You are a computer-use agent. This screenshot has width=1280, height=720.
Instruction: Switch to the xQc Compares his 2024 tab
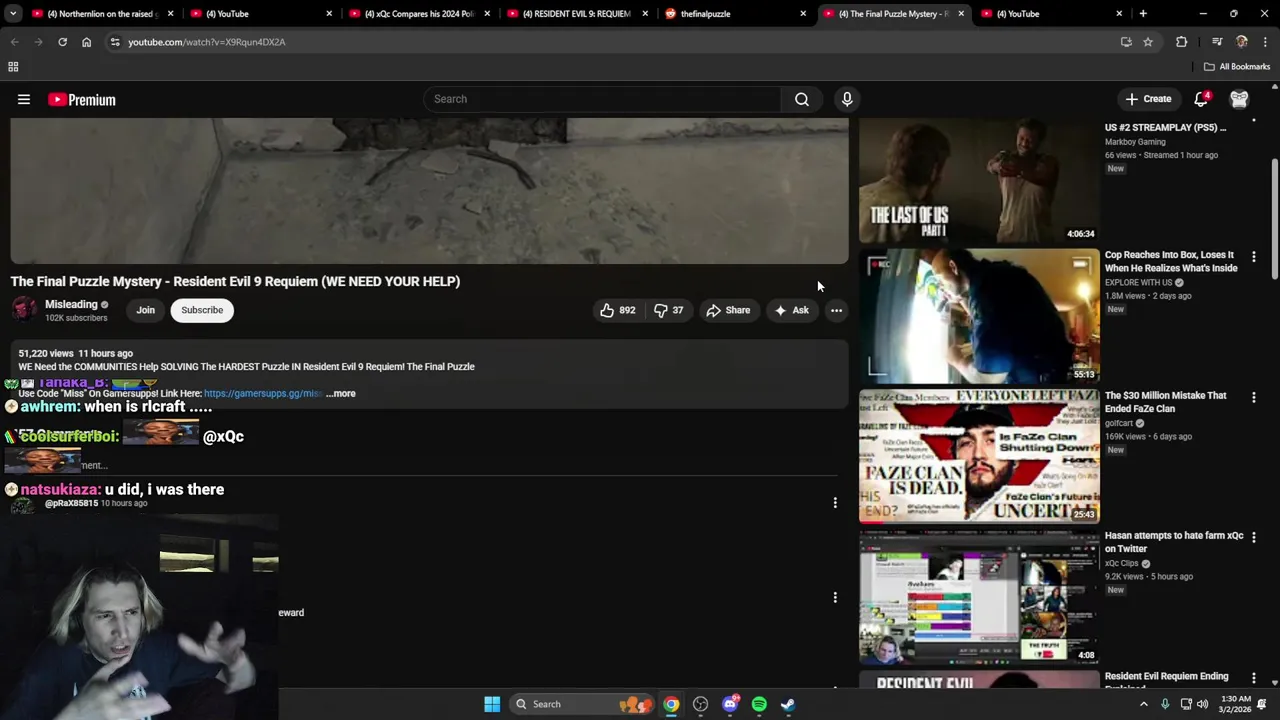coord(420,14)
